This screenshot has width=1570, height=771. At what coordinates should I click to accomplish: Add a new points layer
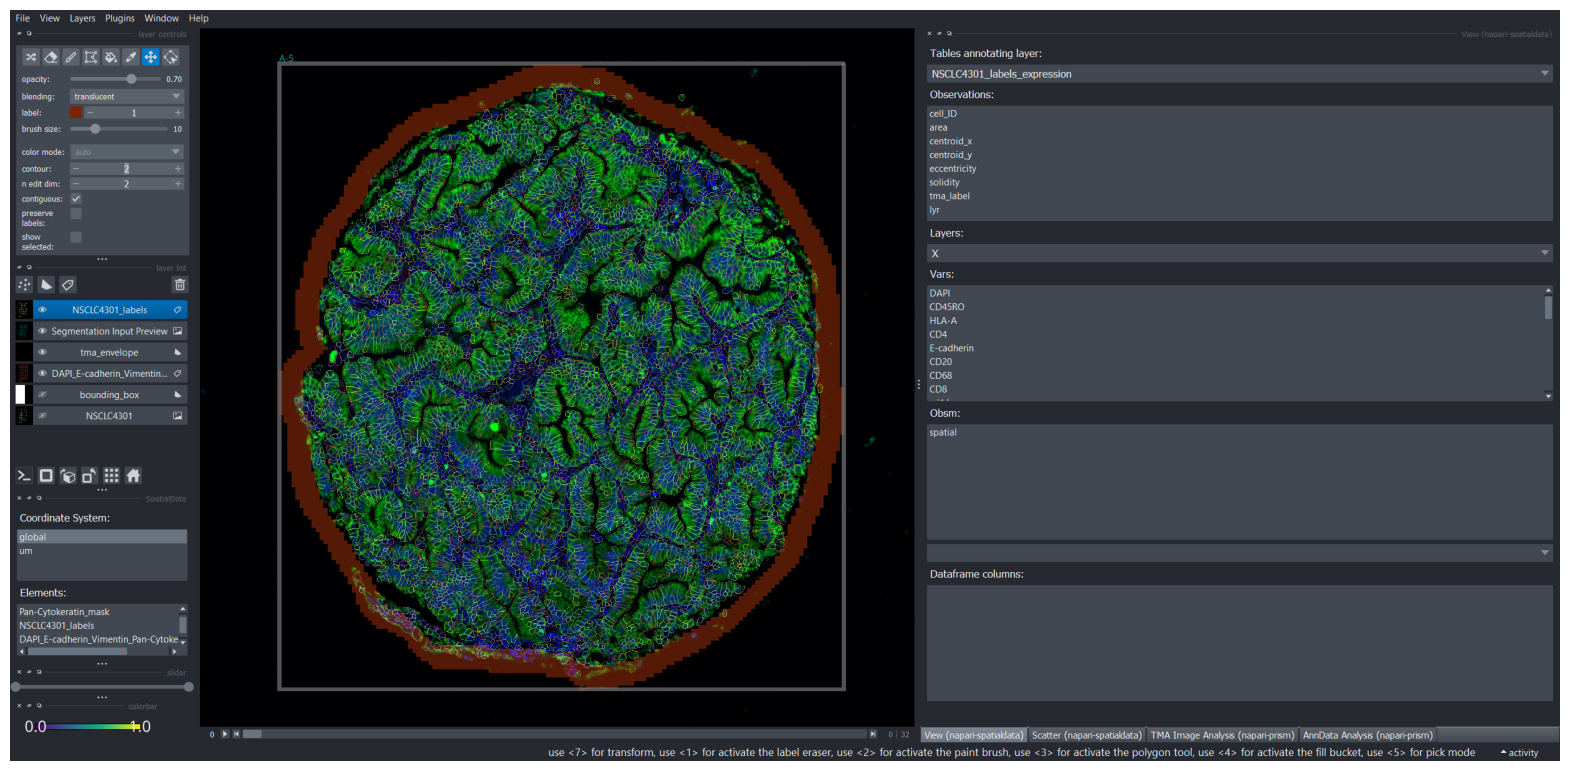tap(25, 285)
